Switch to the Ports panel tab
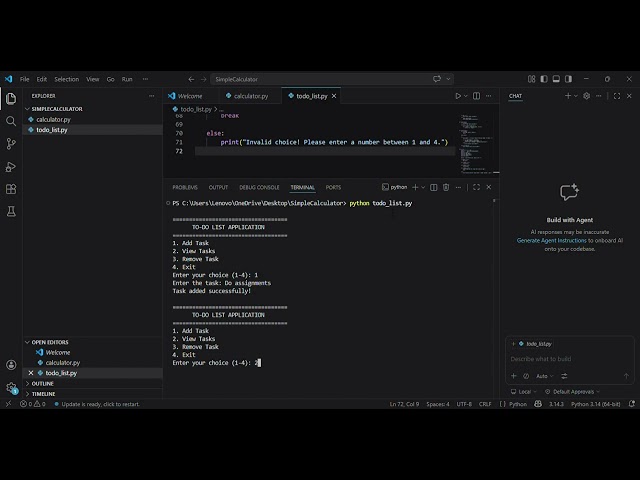The height and width of the screenshot is (480, 640). [x=333, y=187]
